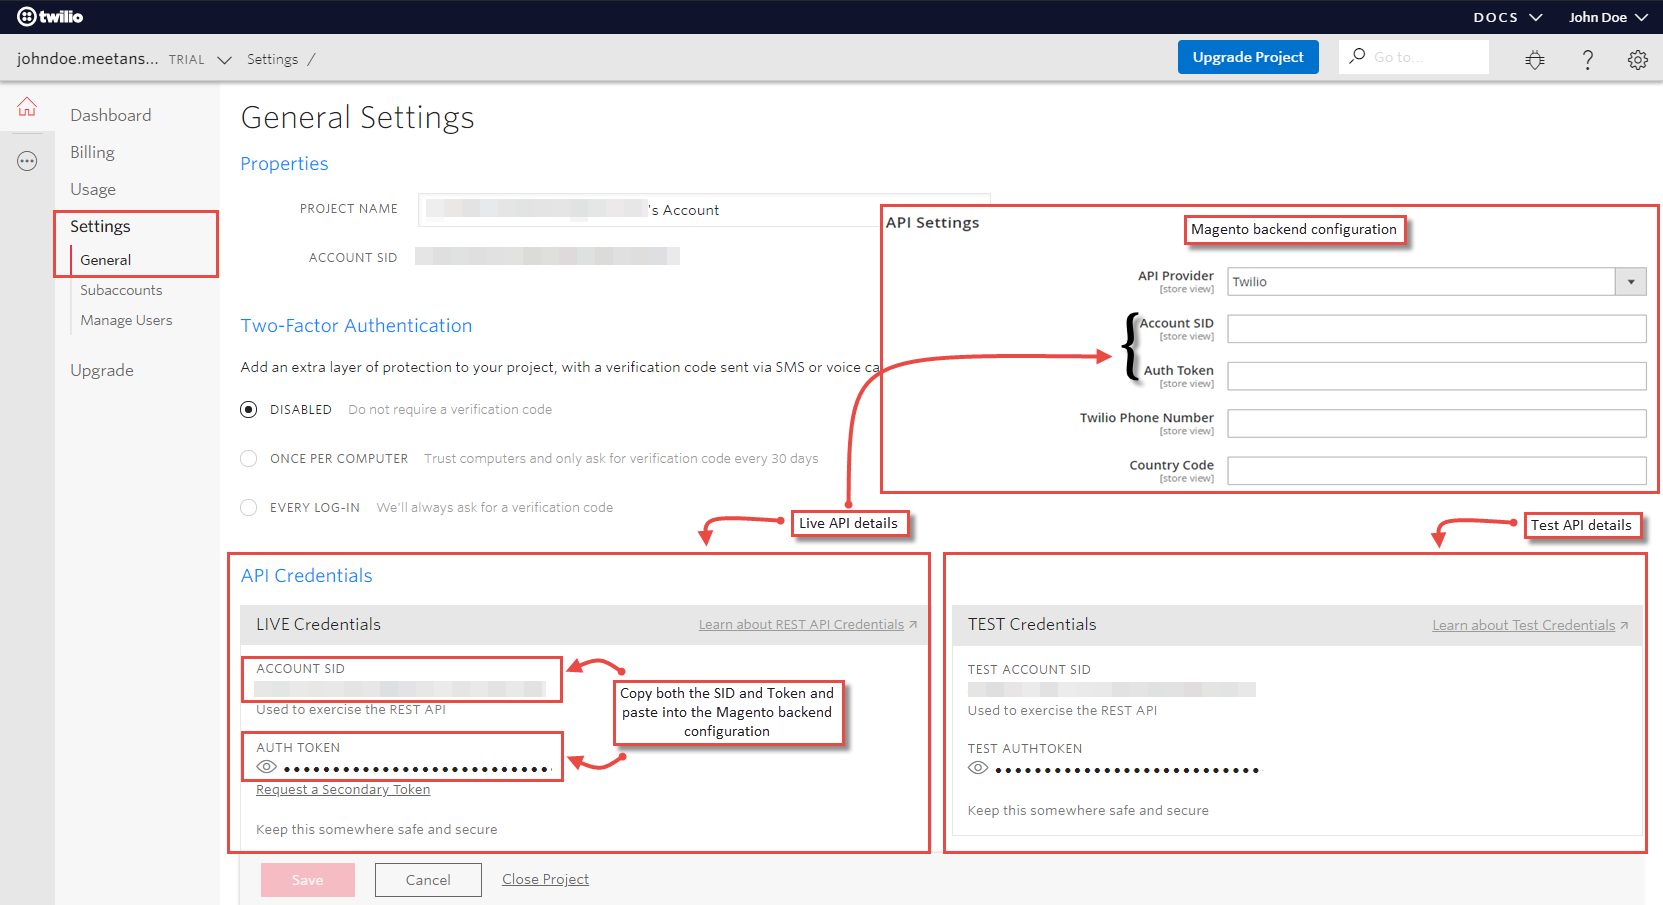The image size is (1663, 905).
Task: Click the live ACCOUNT SID value
Action: 400,689
